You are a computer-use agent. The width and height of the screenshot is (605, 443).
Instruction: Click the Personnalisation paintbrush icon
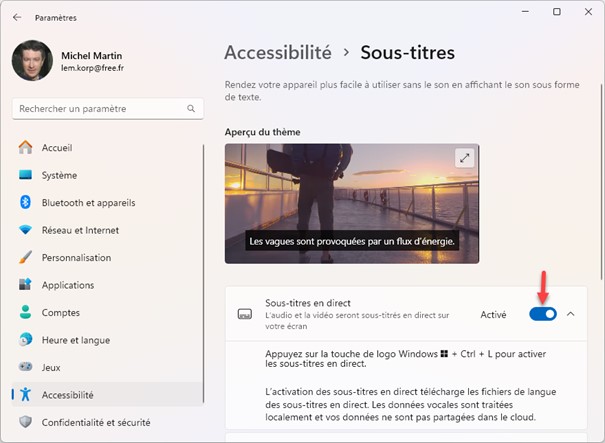tap(25, 257)
